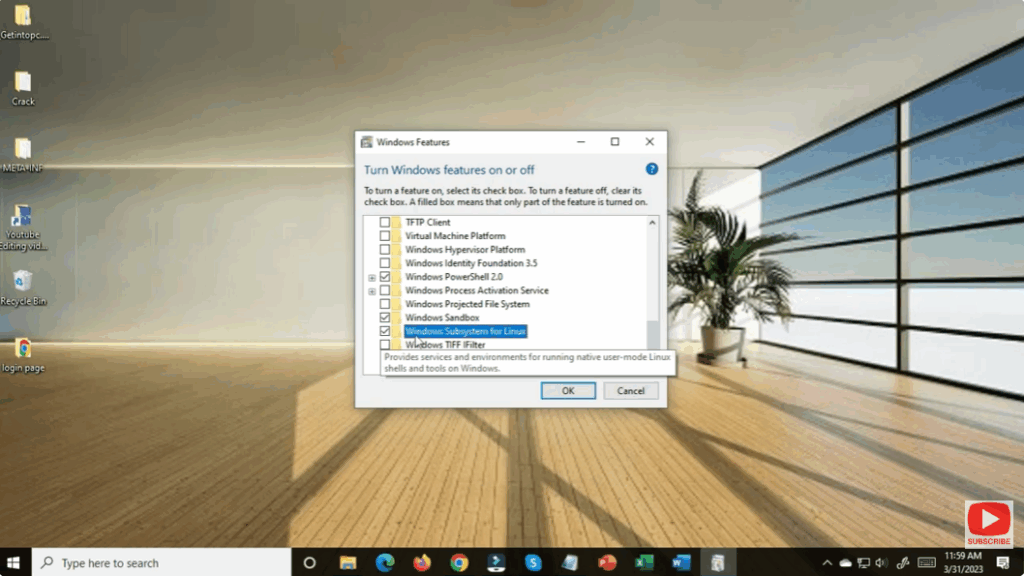The width and height of the screenshot is (1024, 576).
Task: Expand the Windows PowerShell 2.0 node
Action: point(372,276)
